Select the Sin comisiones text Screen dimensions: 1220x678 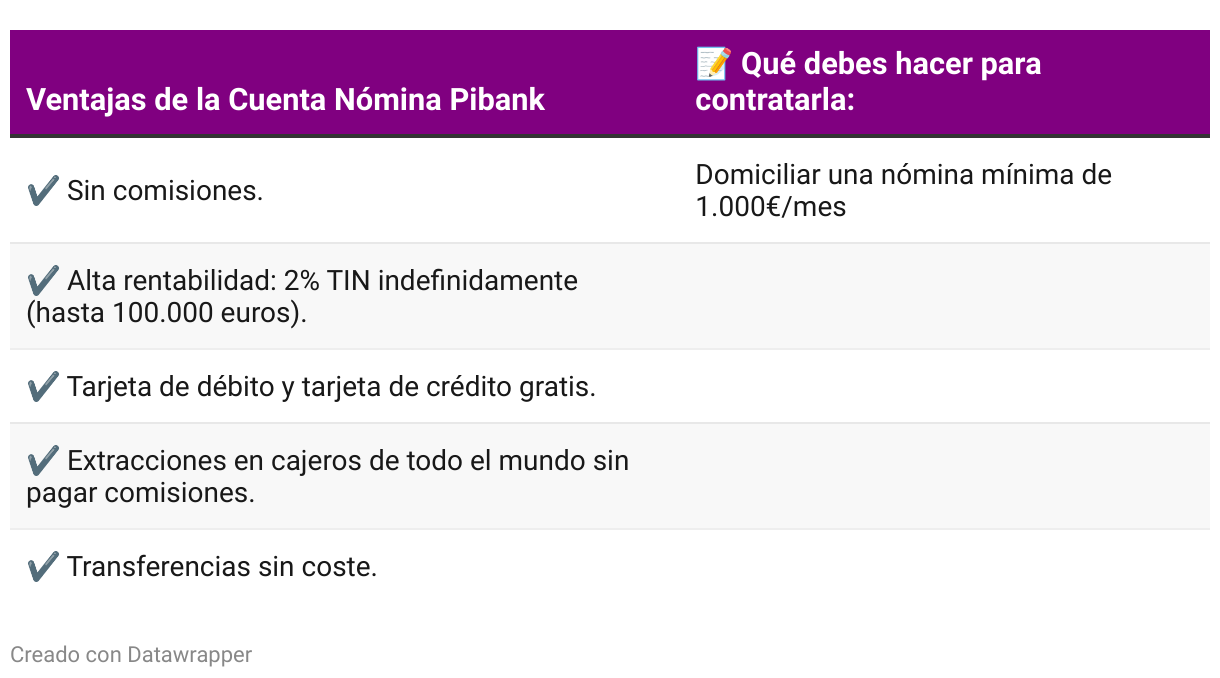pos(164,190)
